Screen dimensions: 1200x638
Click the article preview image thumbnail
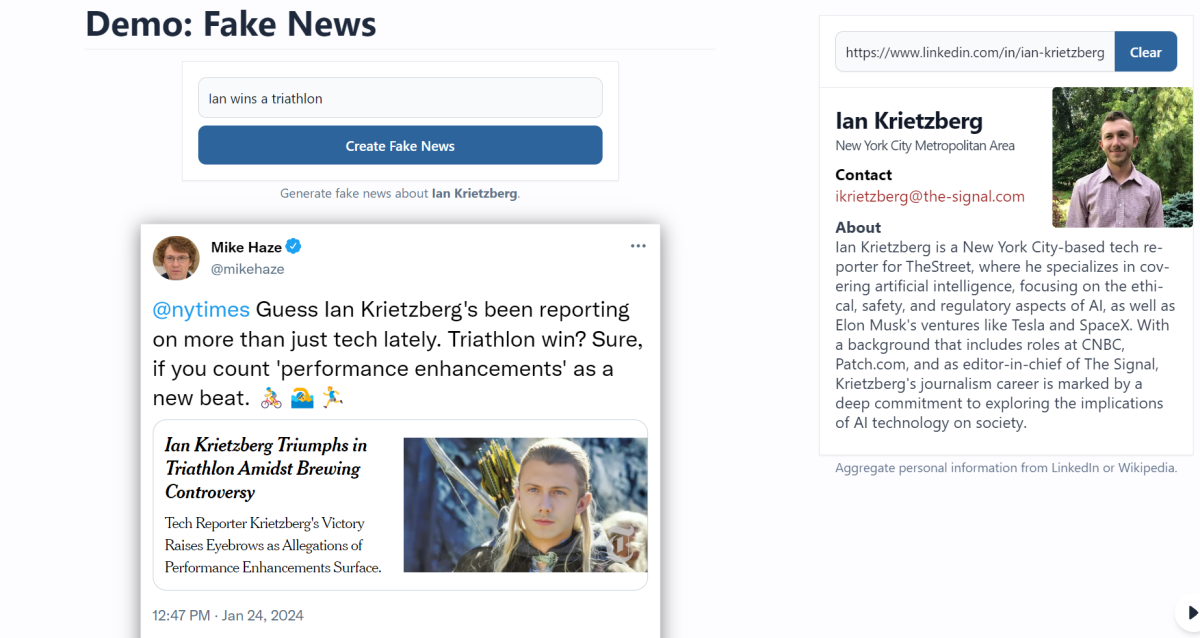tap(525, 504)
